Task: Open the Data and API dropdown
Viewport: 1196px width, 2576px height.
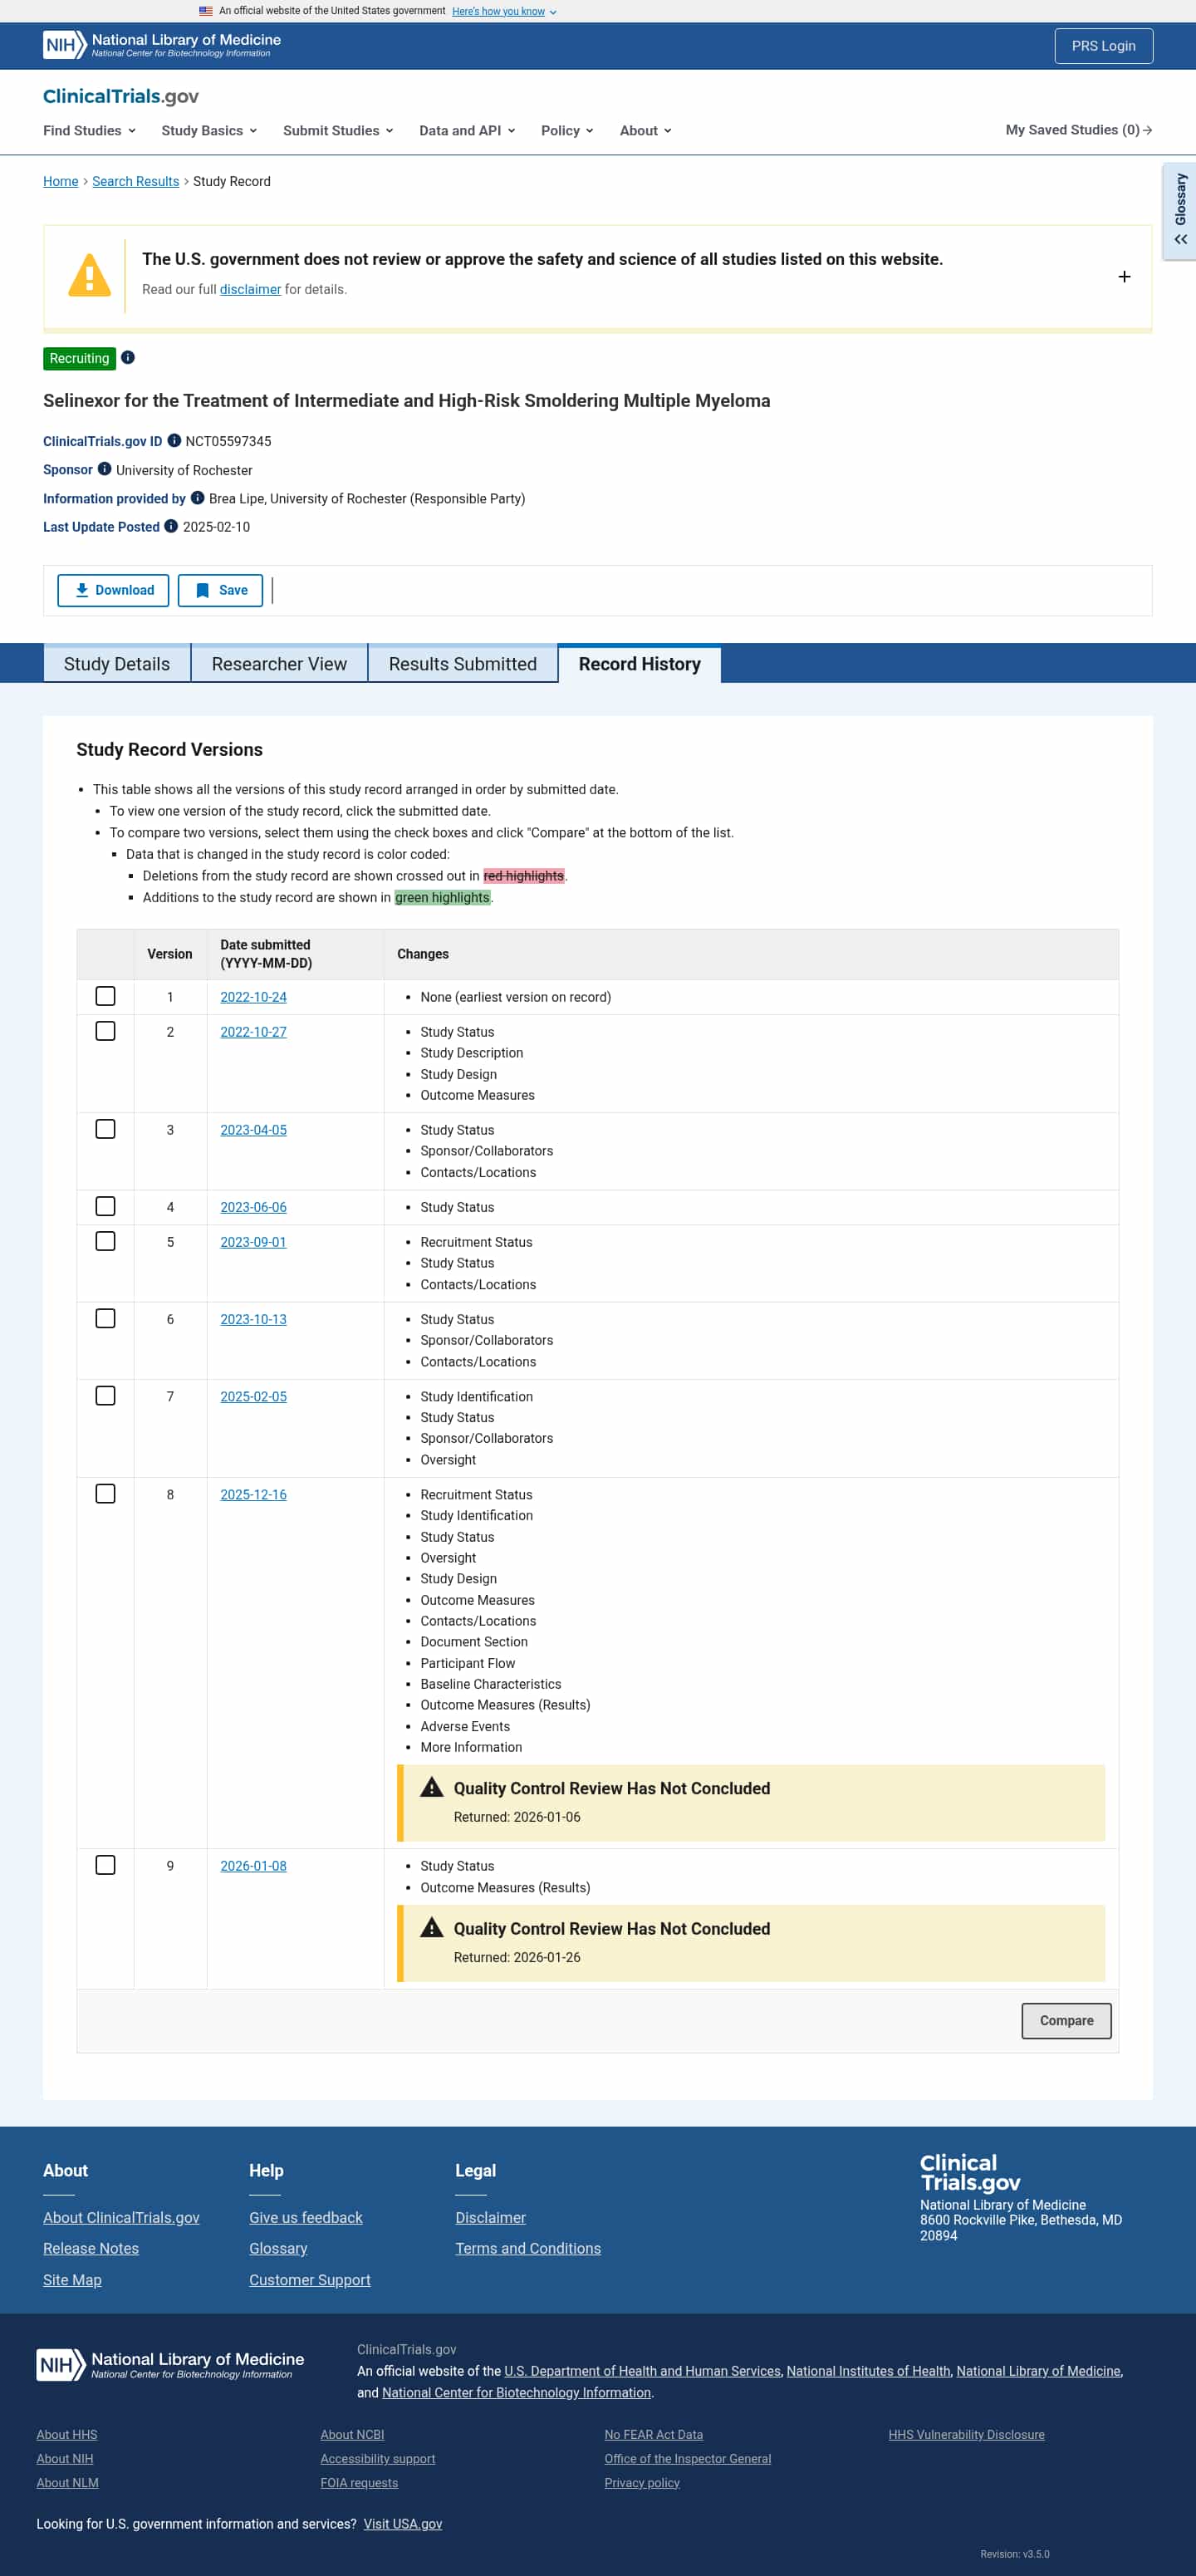Action: coord(467,131)
